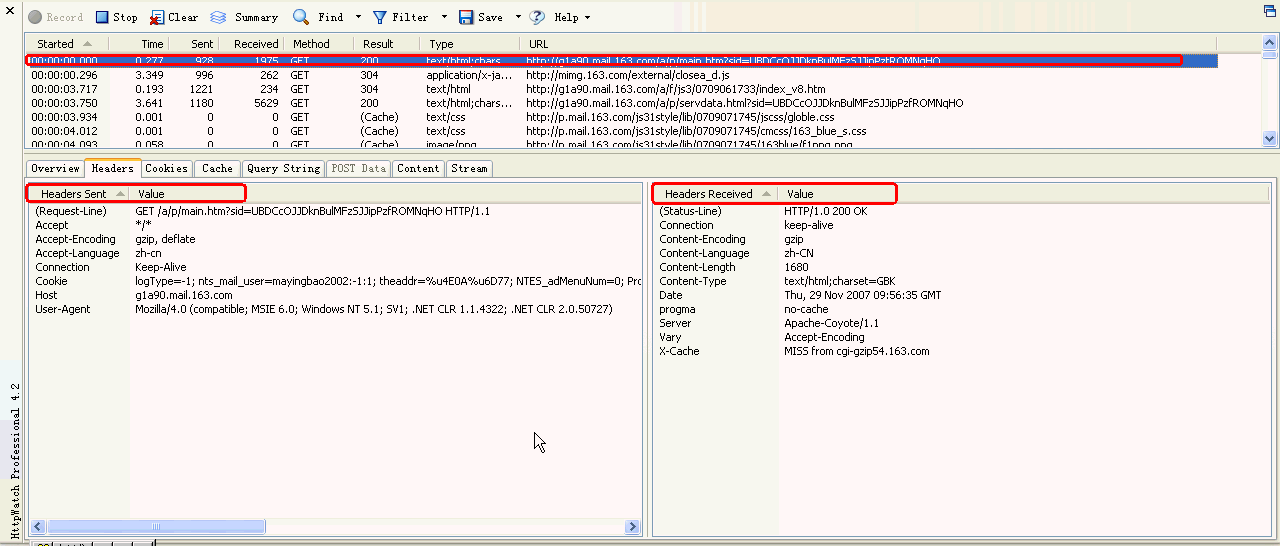Viewport: 1280px width, 546px height.
Task: Expand the Find dropdown arrow
Action: pyautogui.click(x=356, y=17)
